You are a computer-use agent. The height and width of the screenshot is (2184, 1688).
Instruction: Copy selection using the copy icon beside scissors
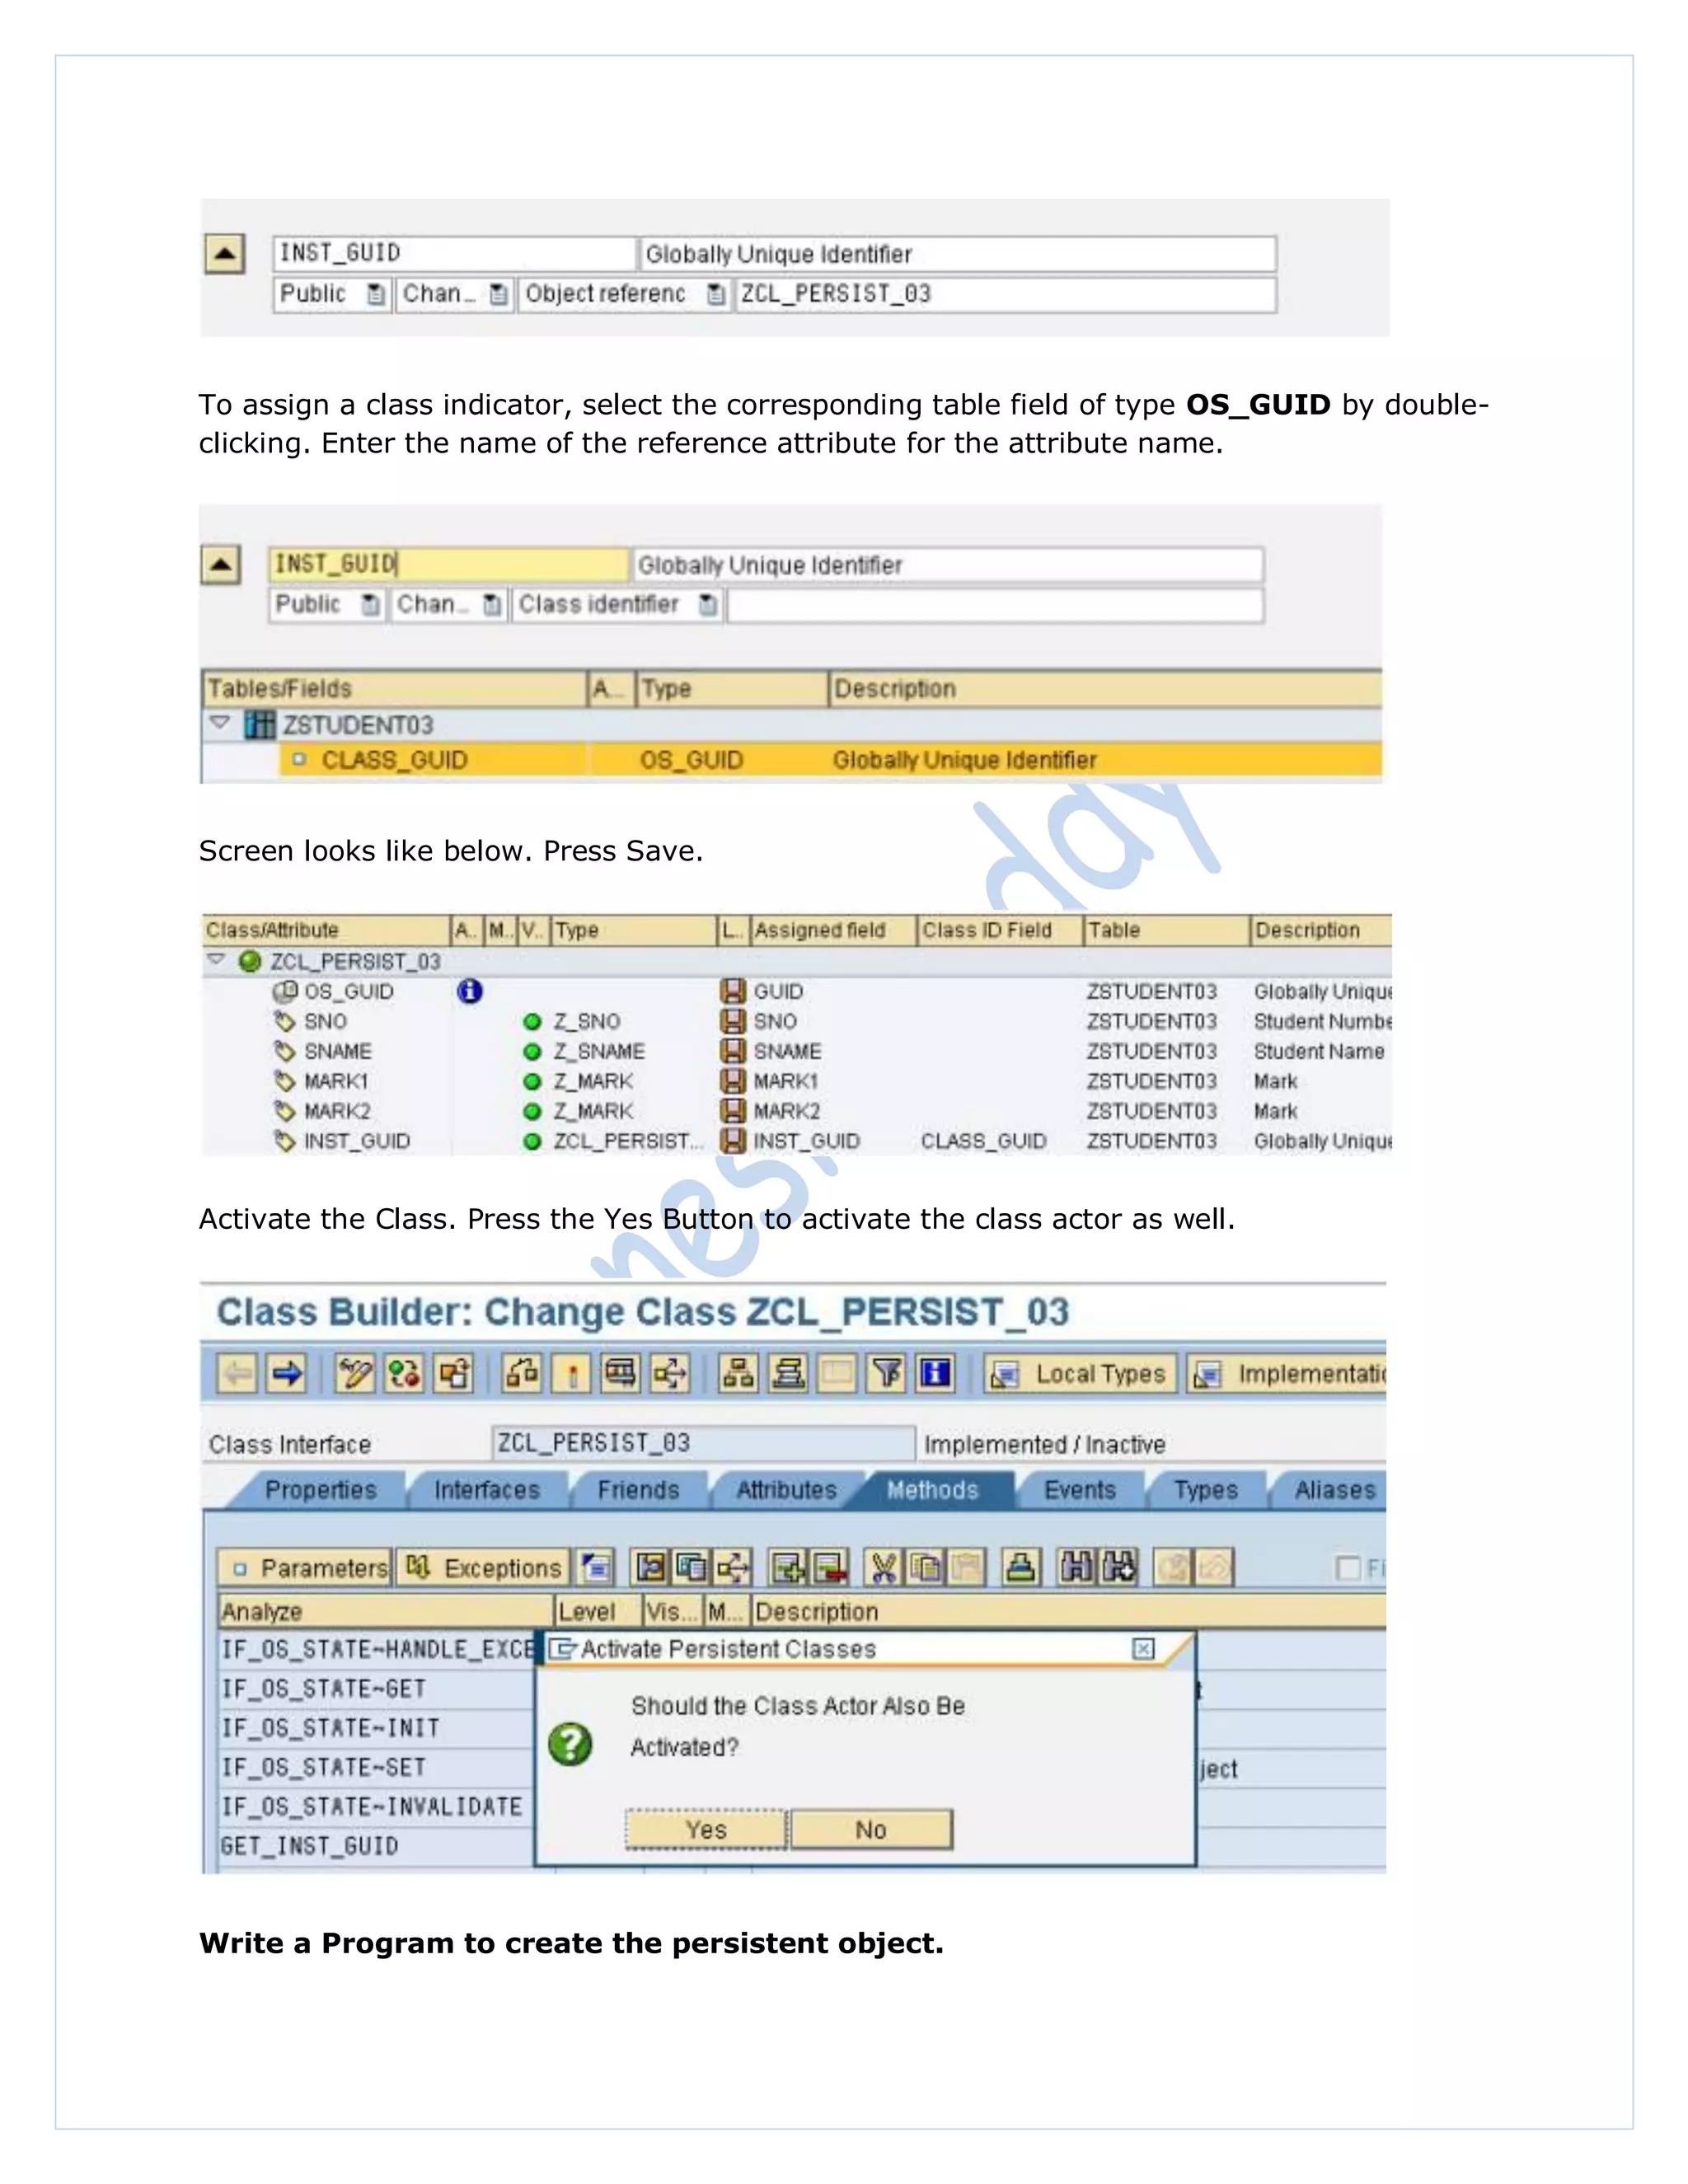pos(924,1567)
